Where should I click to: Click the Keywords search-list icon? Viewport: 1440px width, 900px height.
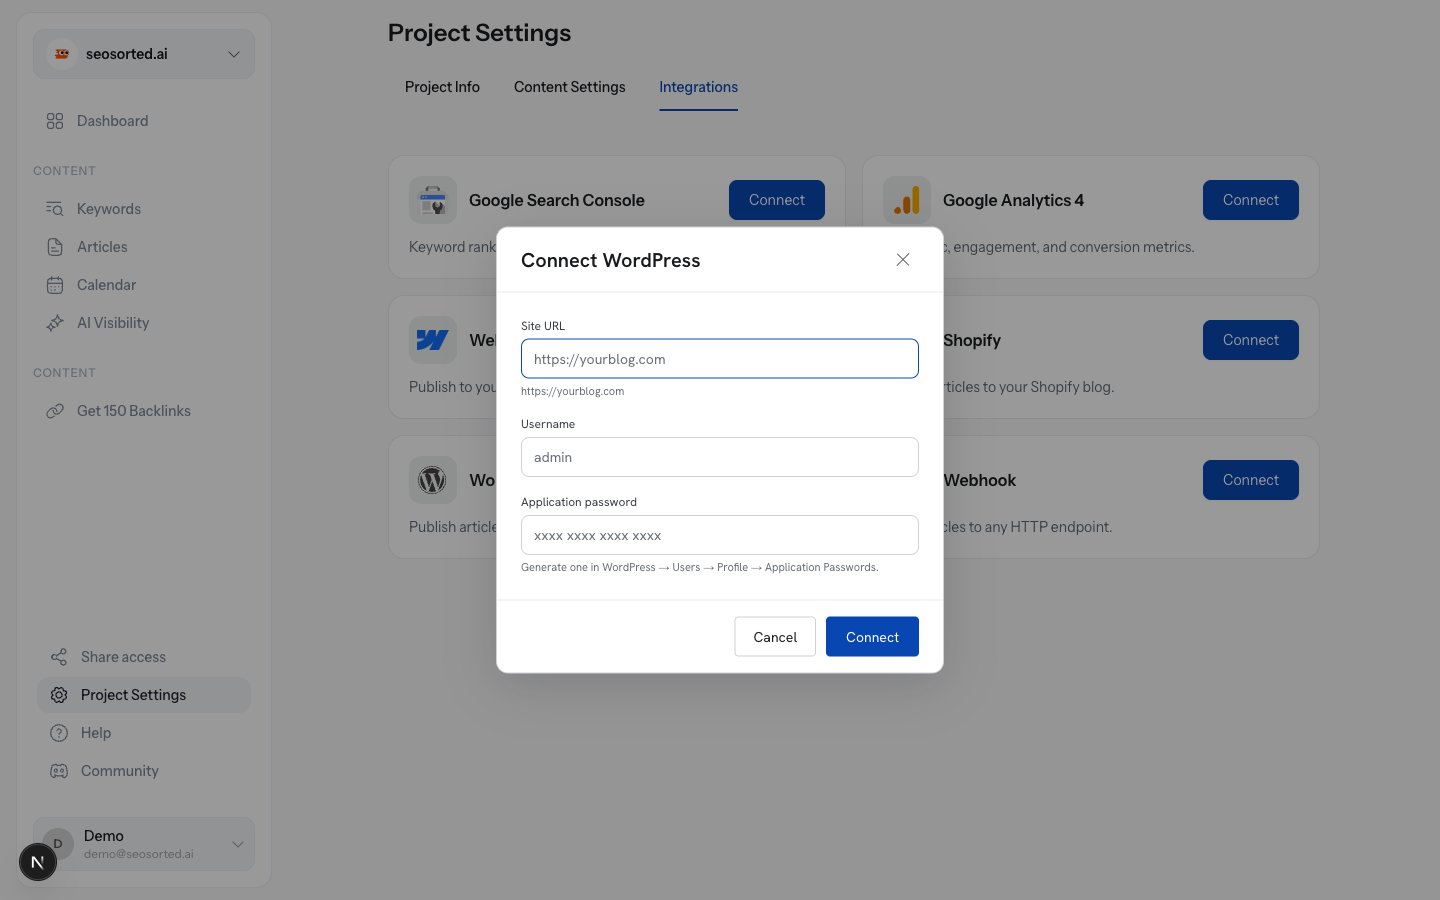coord(55,209)
